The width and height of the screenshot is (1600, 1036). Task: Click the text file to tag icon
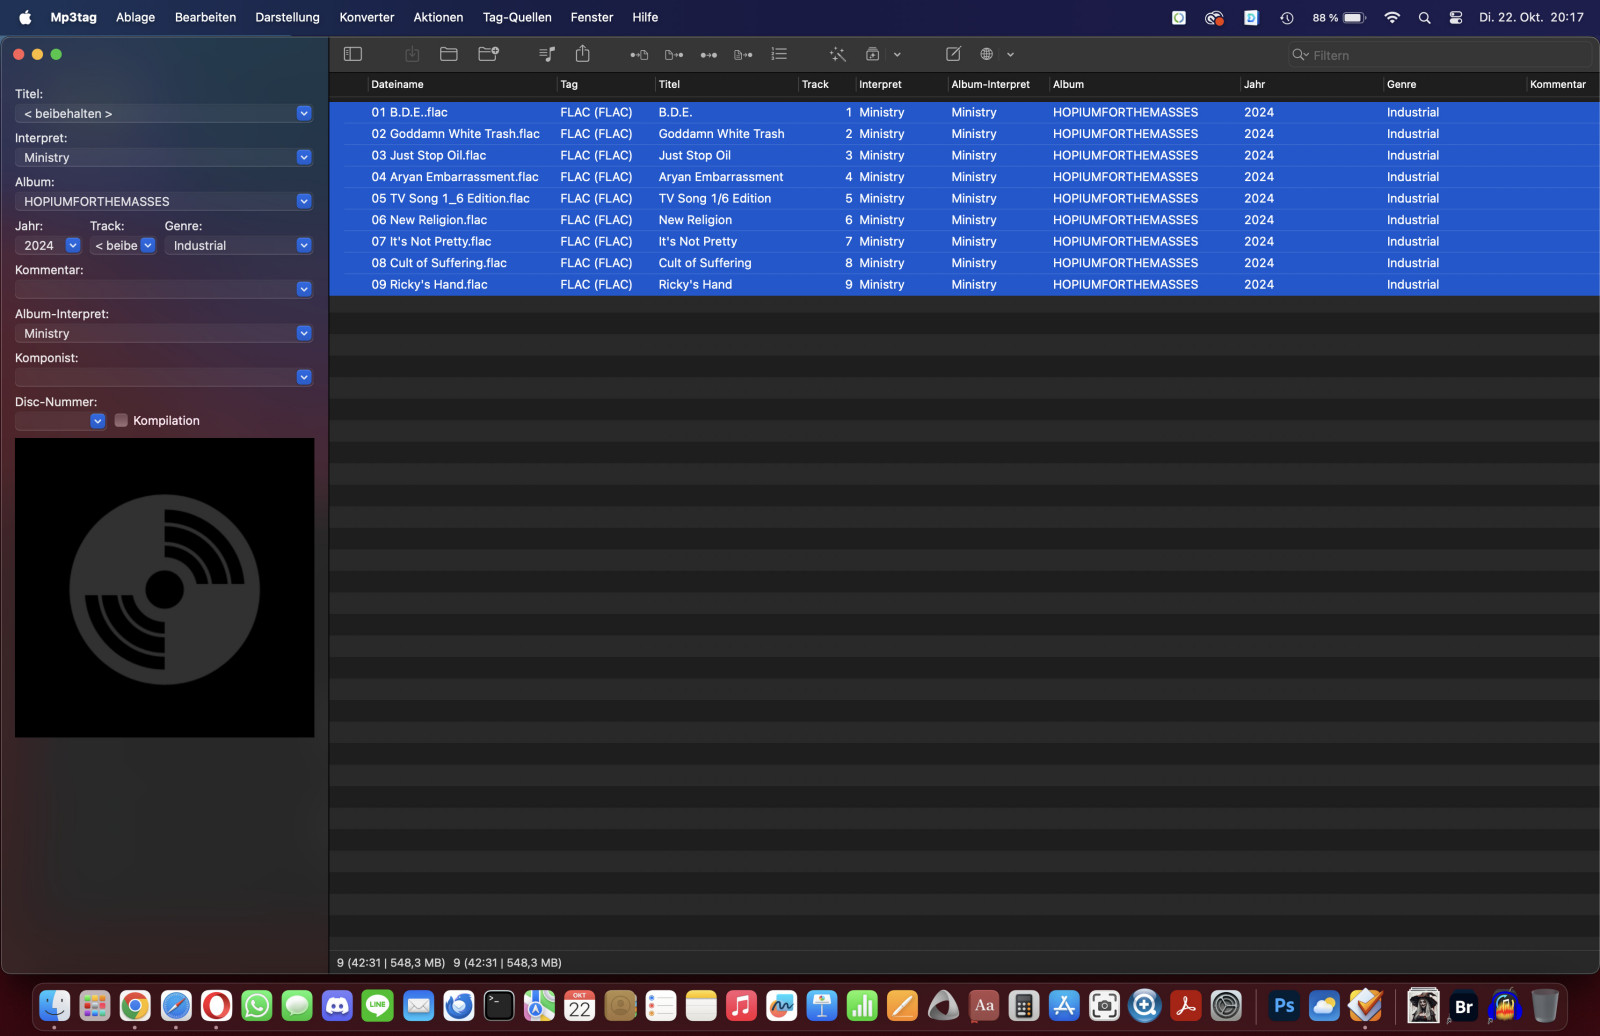point(743,55)
